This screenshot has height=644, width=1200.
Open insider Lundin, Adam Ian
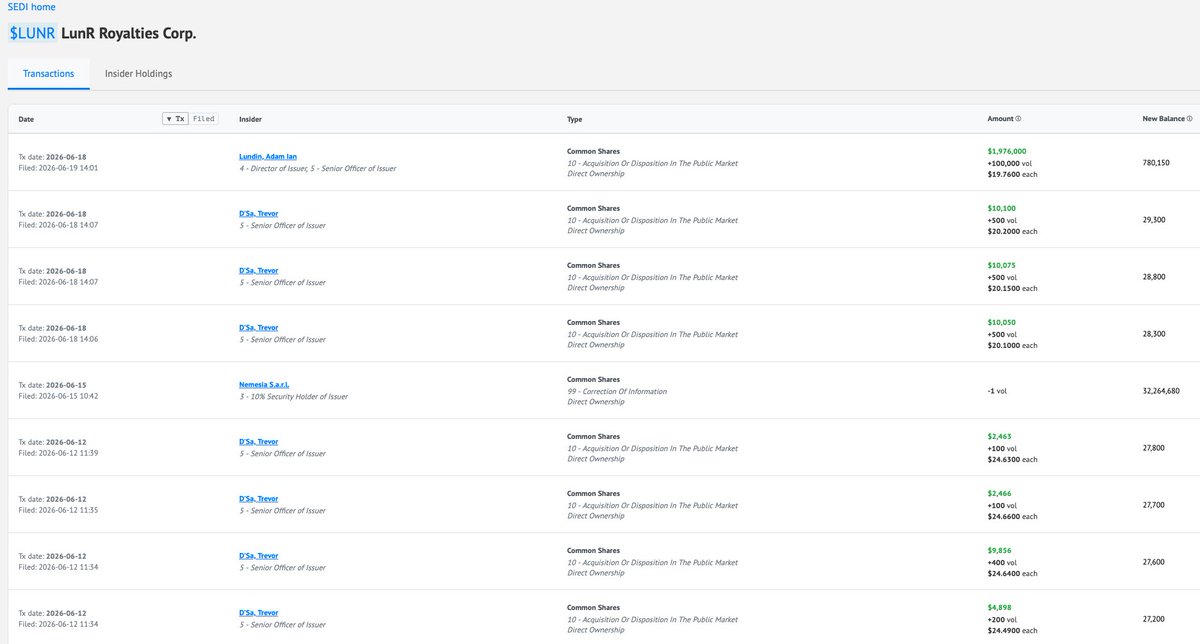[268, 157]
